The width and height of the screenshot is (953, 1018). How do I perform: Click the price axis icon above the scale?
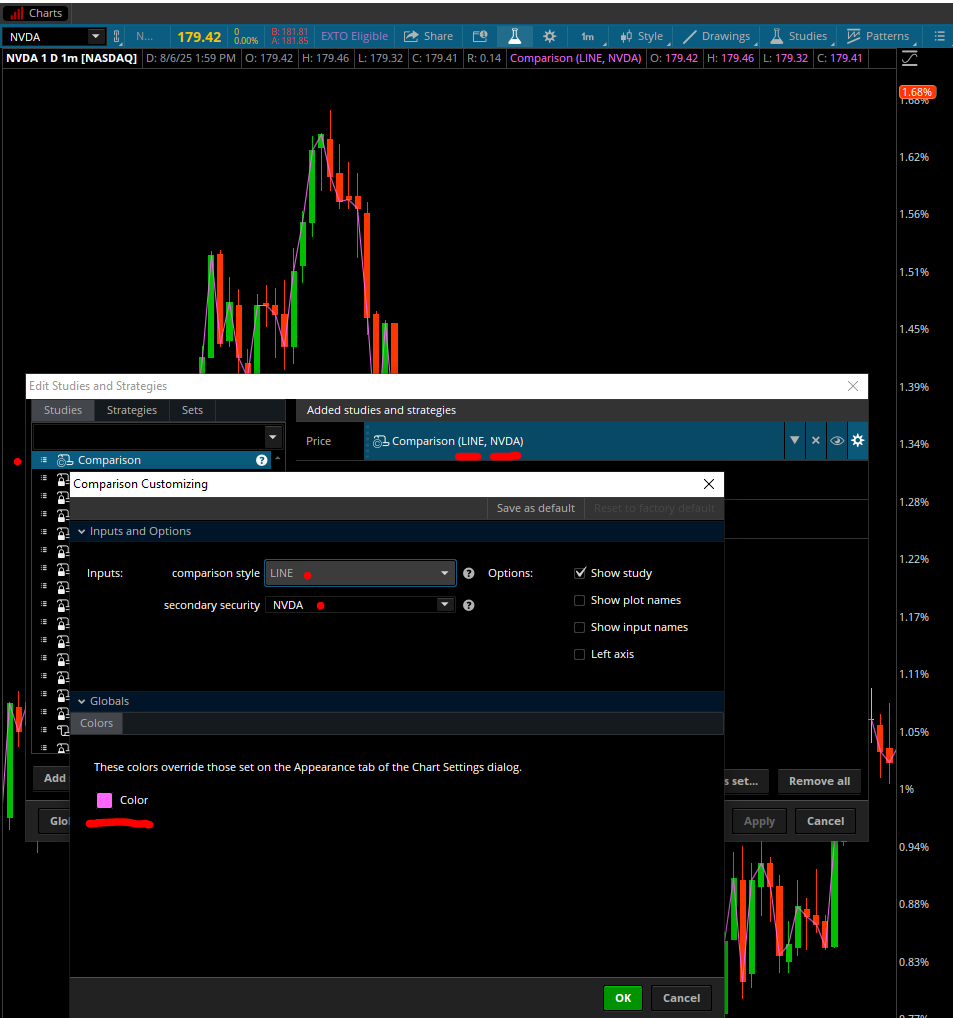[910, 58]
